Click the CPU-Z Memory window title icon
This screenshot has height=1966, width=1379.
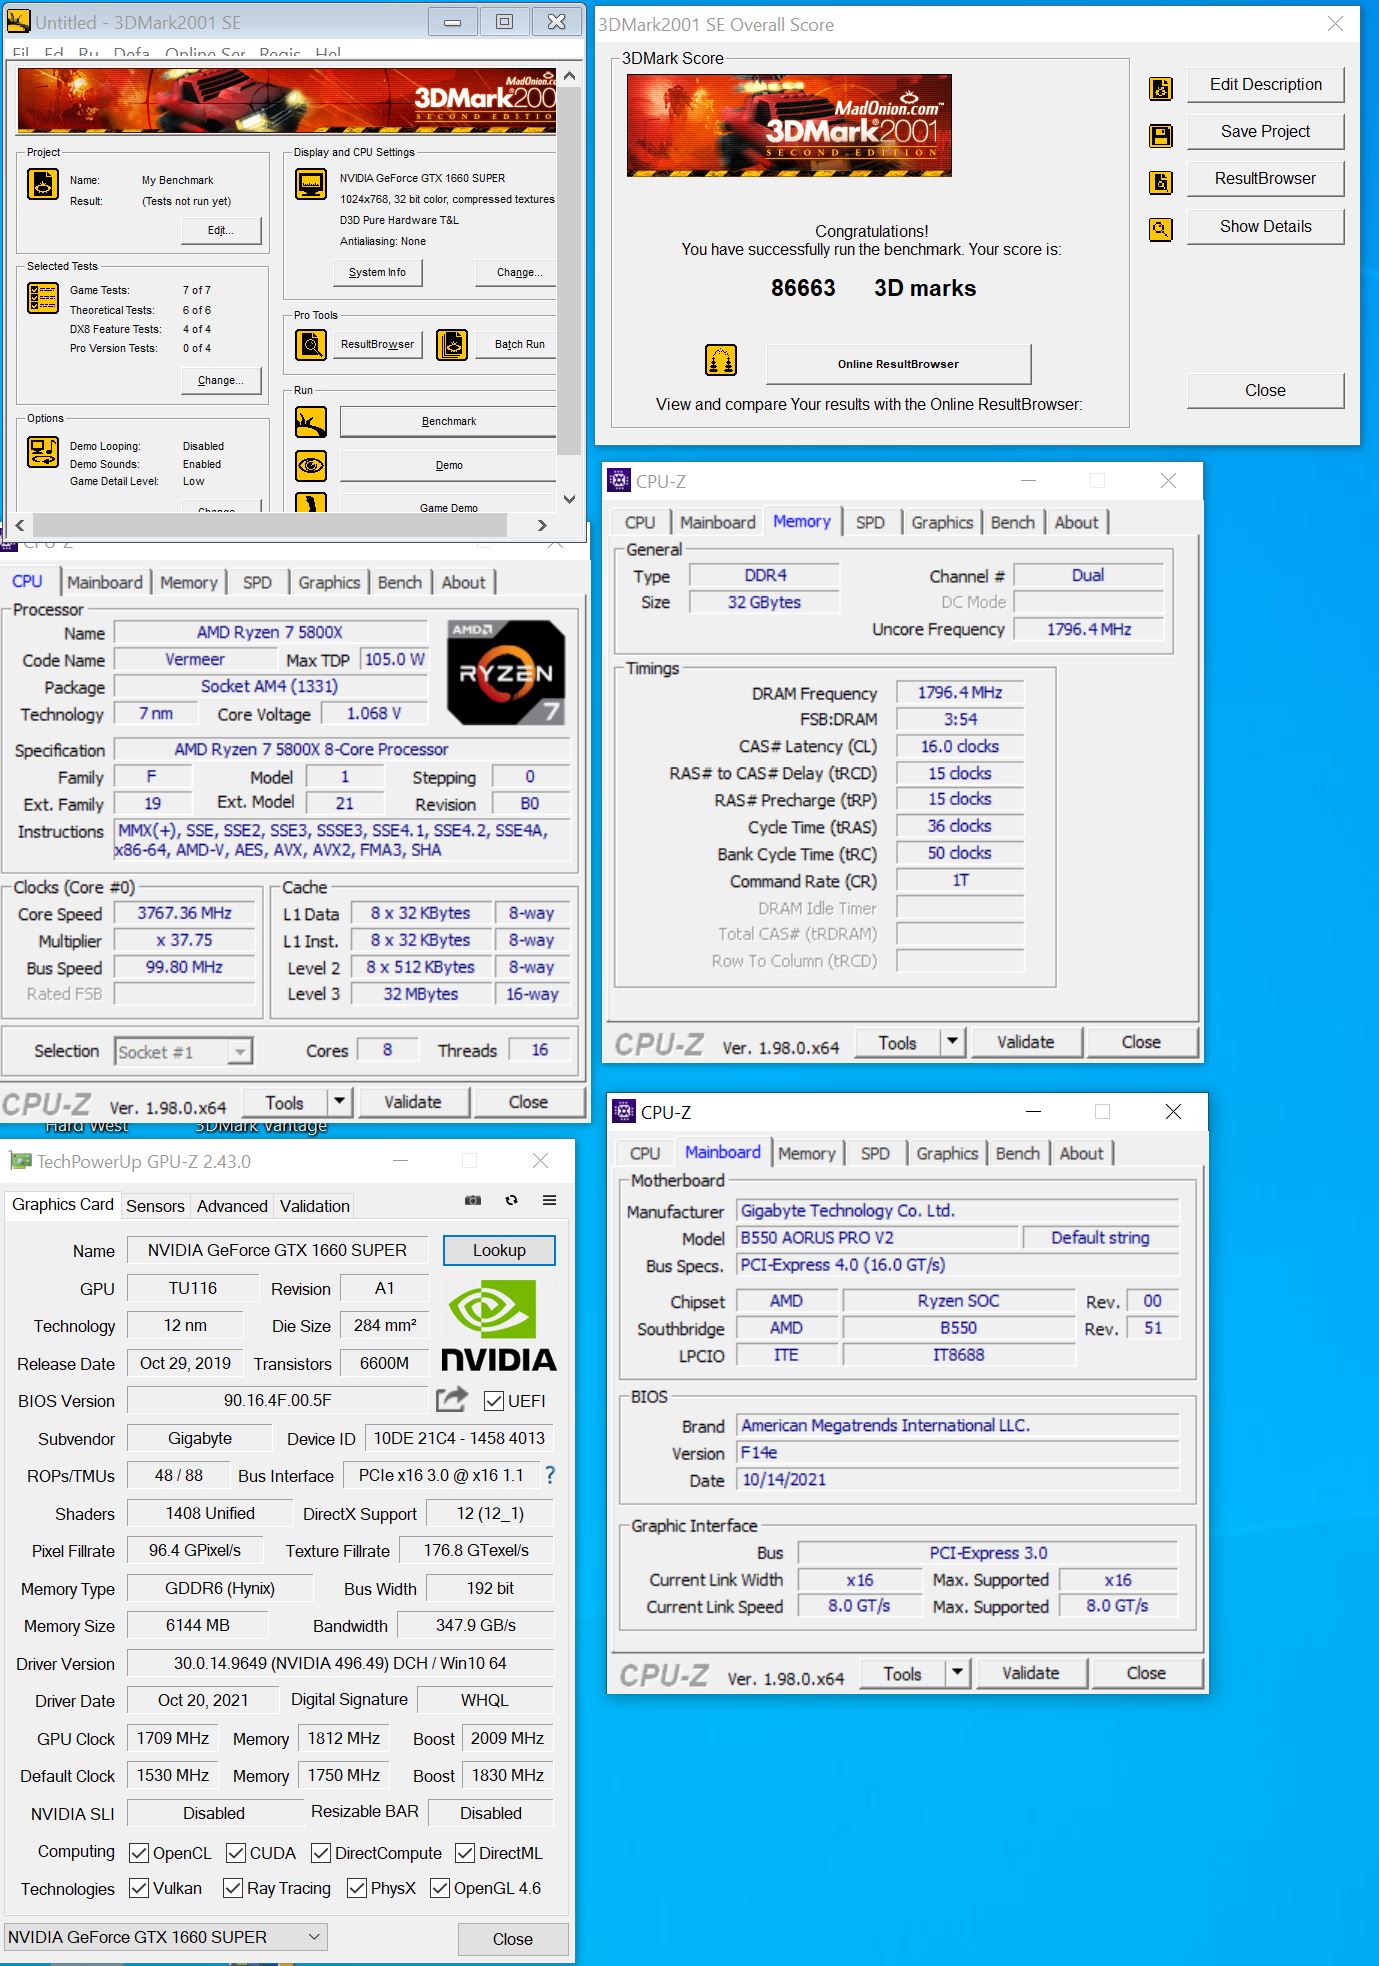pos(619,480)
